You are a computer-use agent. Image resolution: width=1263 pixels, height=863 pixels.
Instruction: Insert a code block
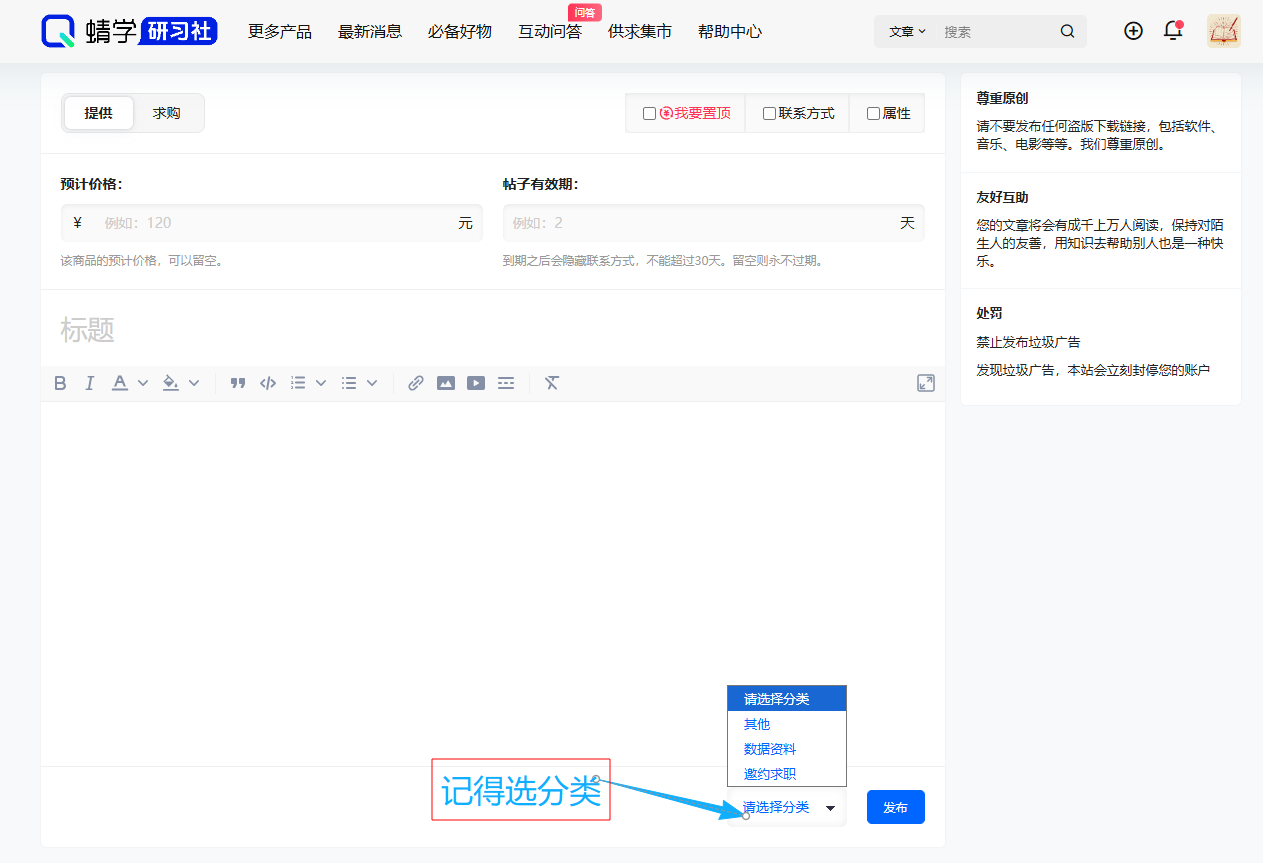pyautogui.click(x=267, y=382)
